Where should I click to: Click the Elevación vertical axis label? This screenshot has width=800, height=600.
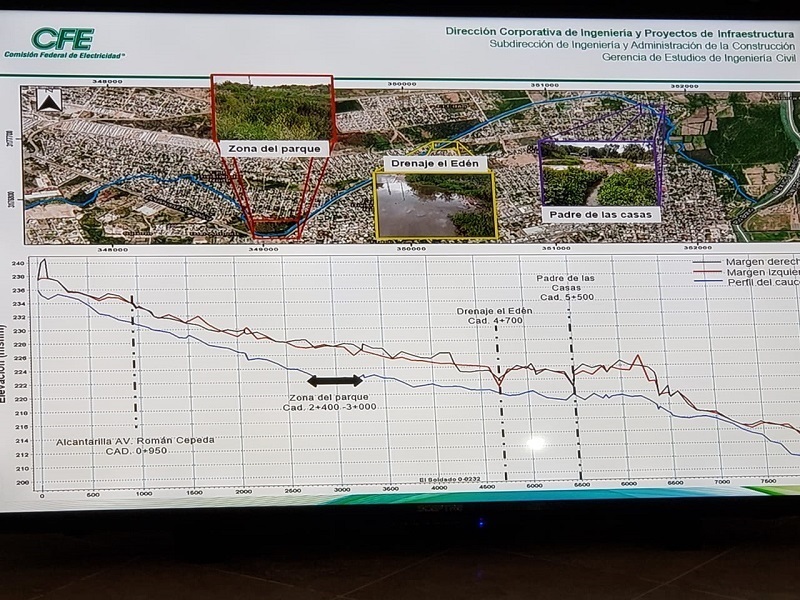coord(17,375)
